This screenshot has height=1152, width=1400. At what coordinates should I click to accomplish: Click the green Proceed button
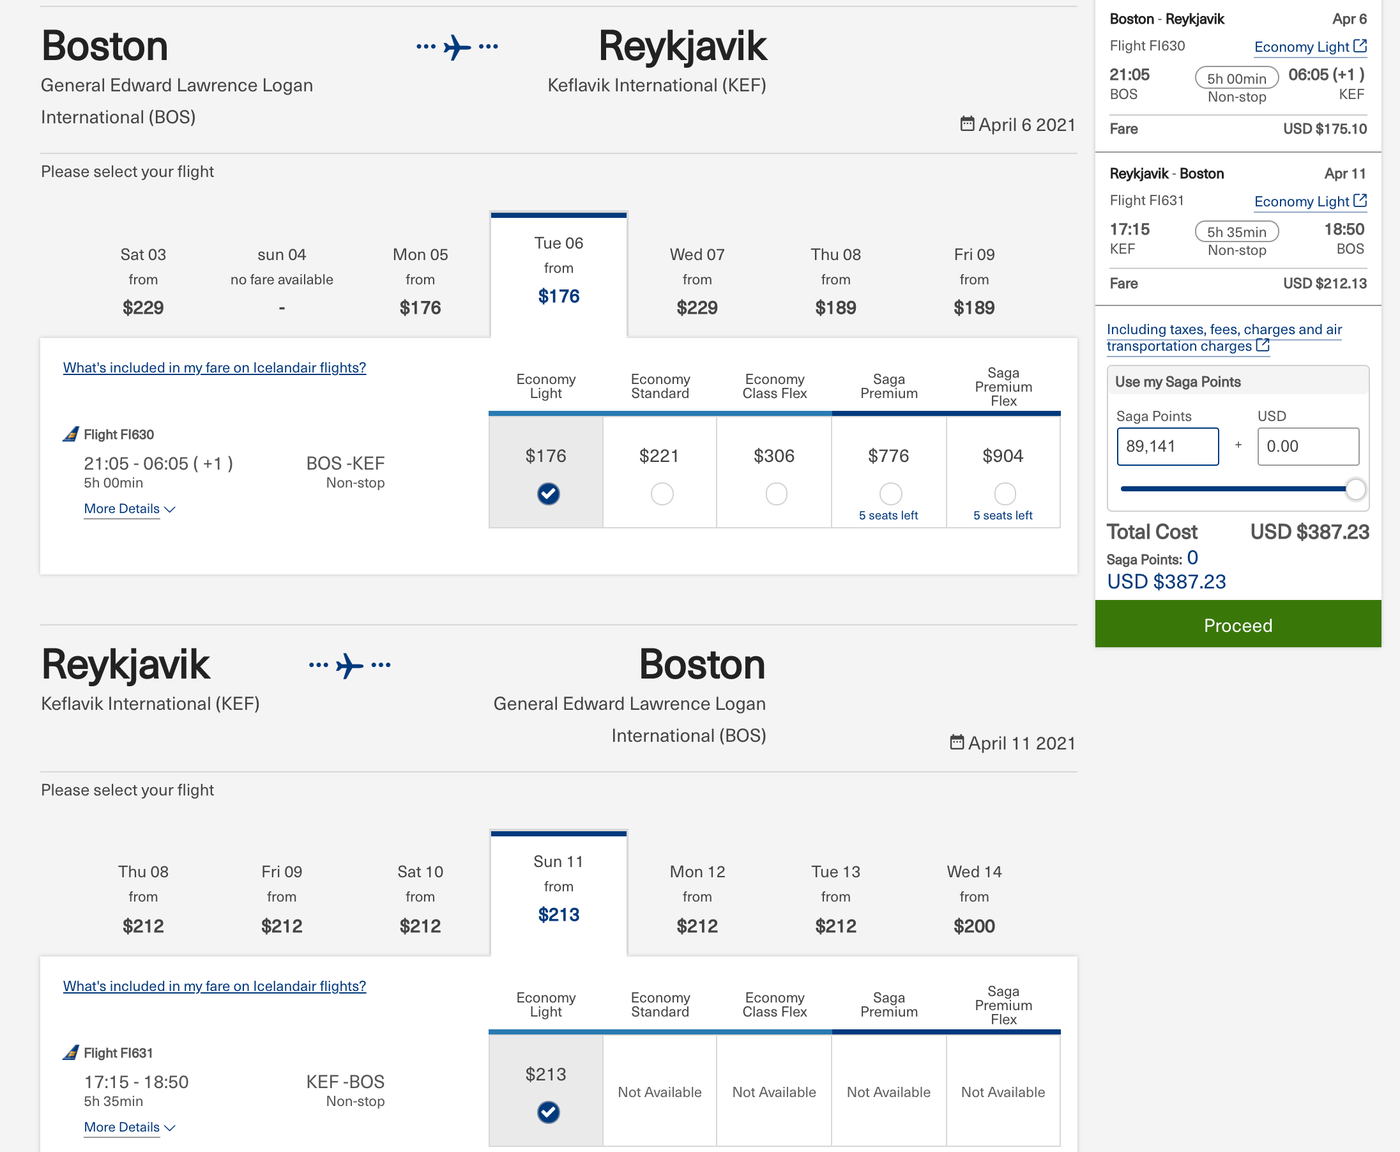1238,624
